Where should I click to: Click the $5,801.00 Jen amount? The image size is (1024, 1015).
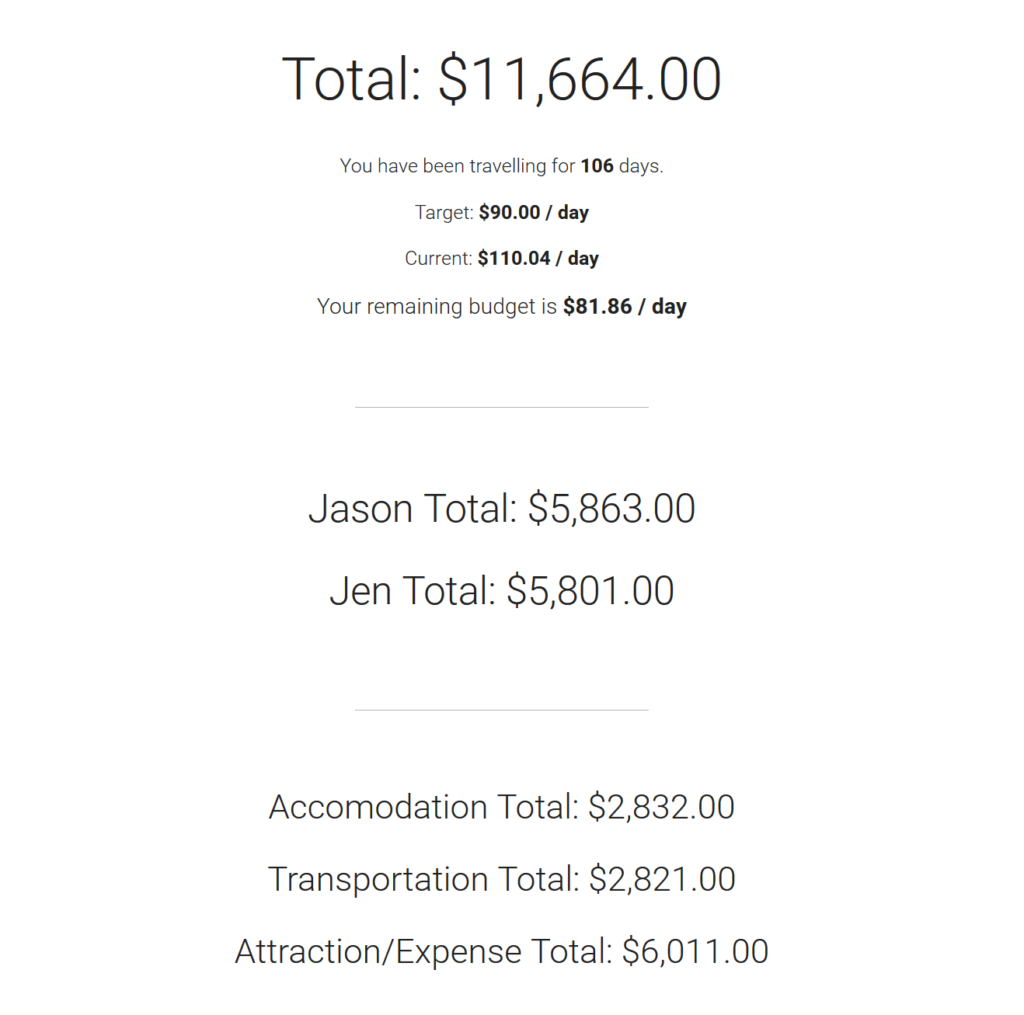click(x=590, y=591)
